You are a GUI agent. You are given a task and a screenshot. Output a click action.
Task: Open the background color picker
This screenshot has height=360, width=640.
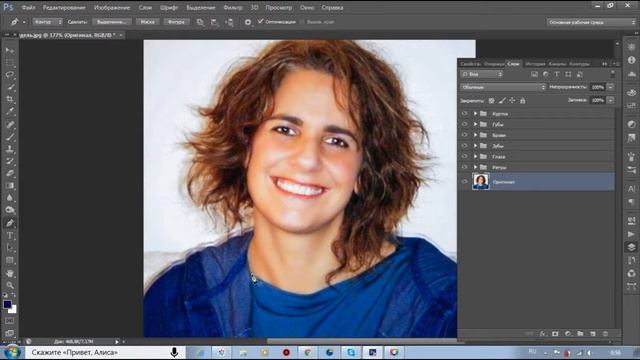13,310
